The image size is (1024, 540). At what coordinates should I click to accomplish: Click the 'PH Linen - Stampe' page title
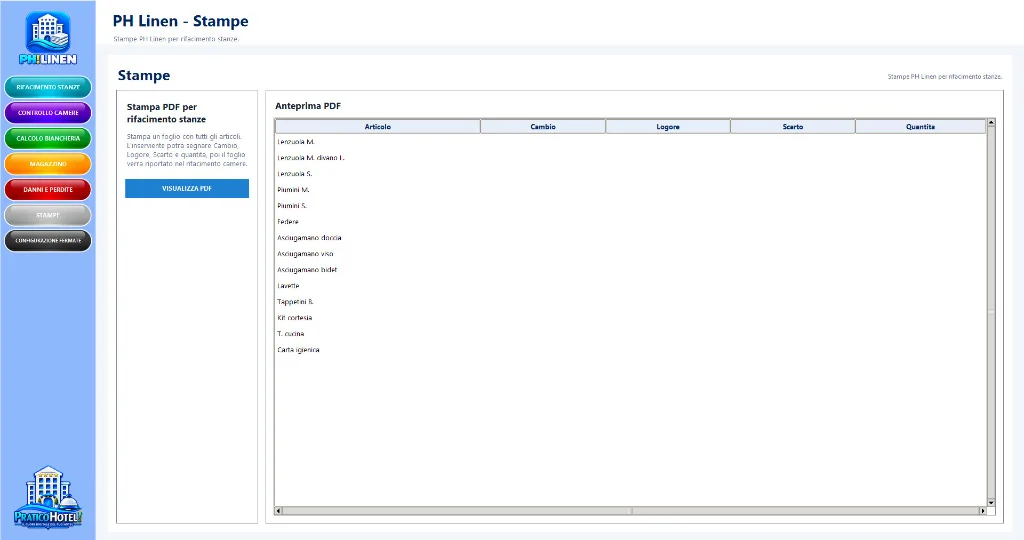[x=180, y=21]
